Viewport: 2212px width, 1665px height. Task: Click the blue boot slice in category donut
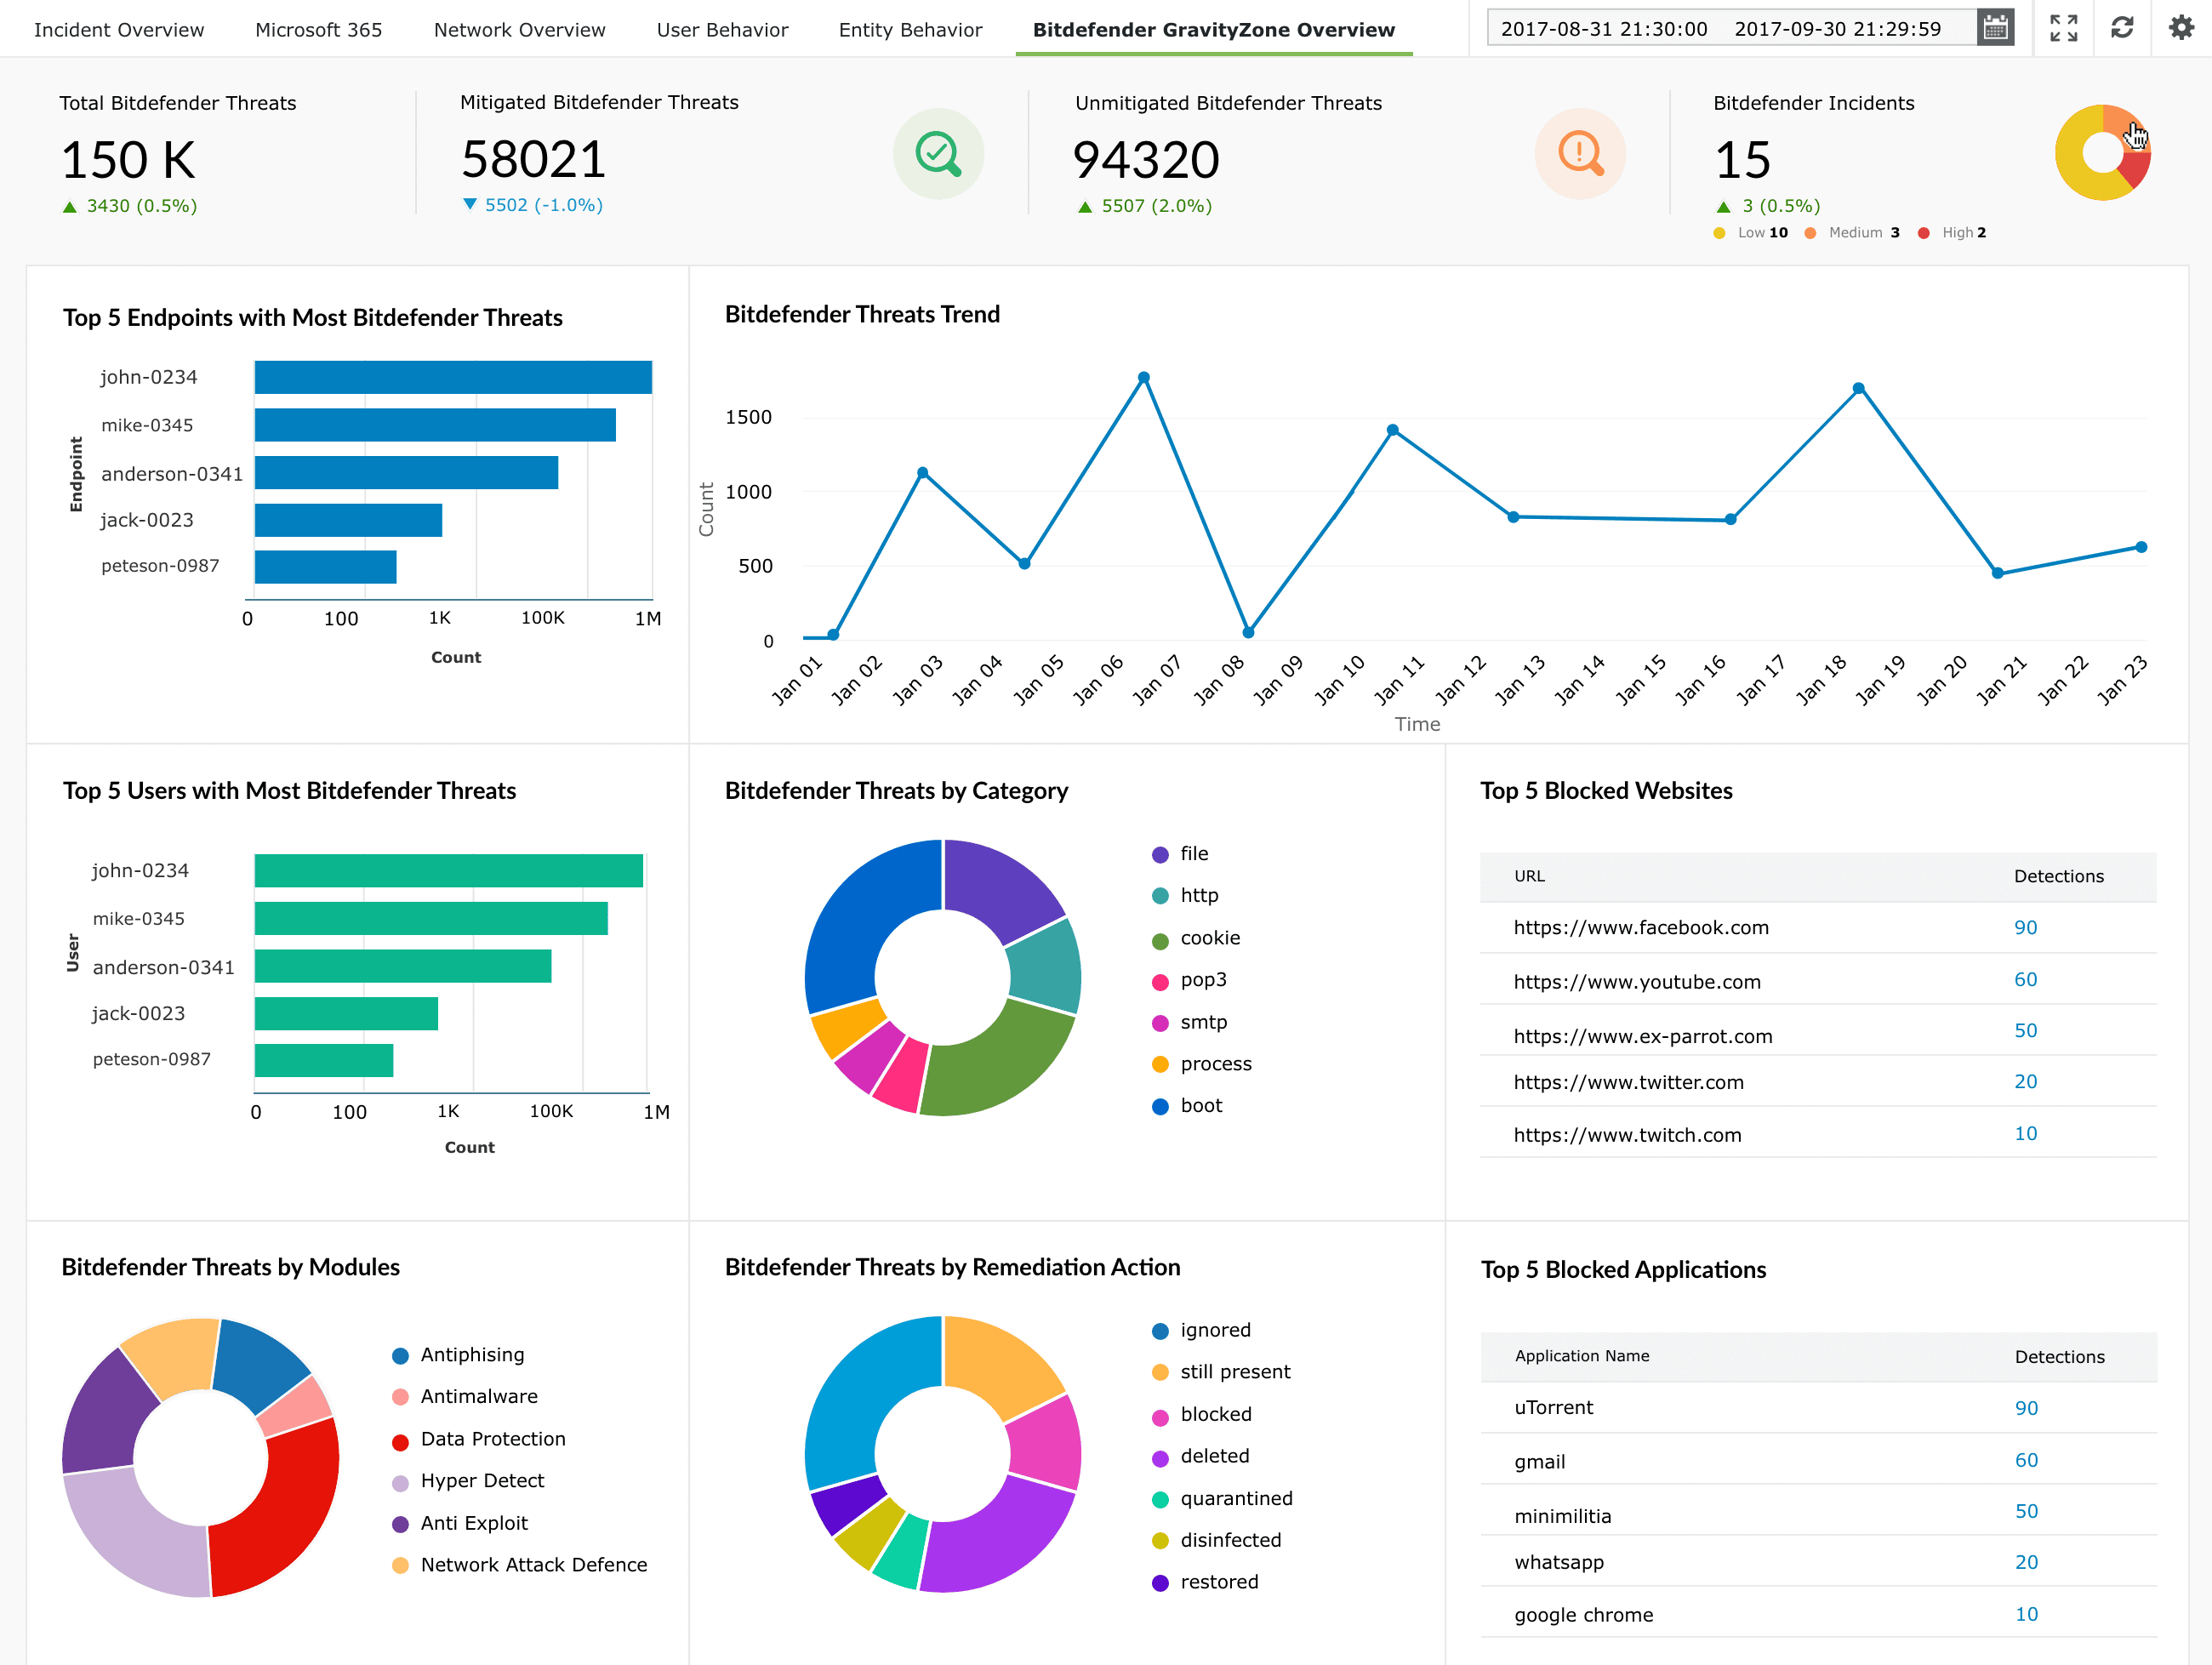pyautogui.click(x=857, y=921)
